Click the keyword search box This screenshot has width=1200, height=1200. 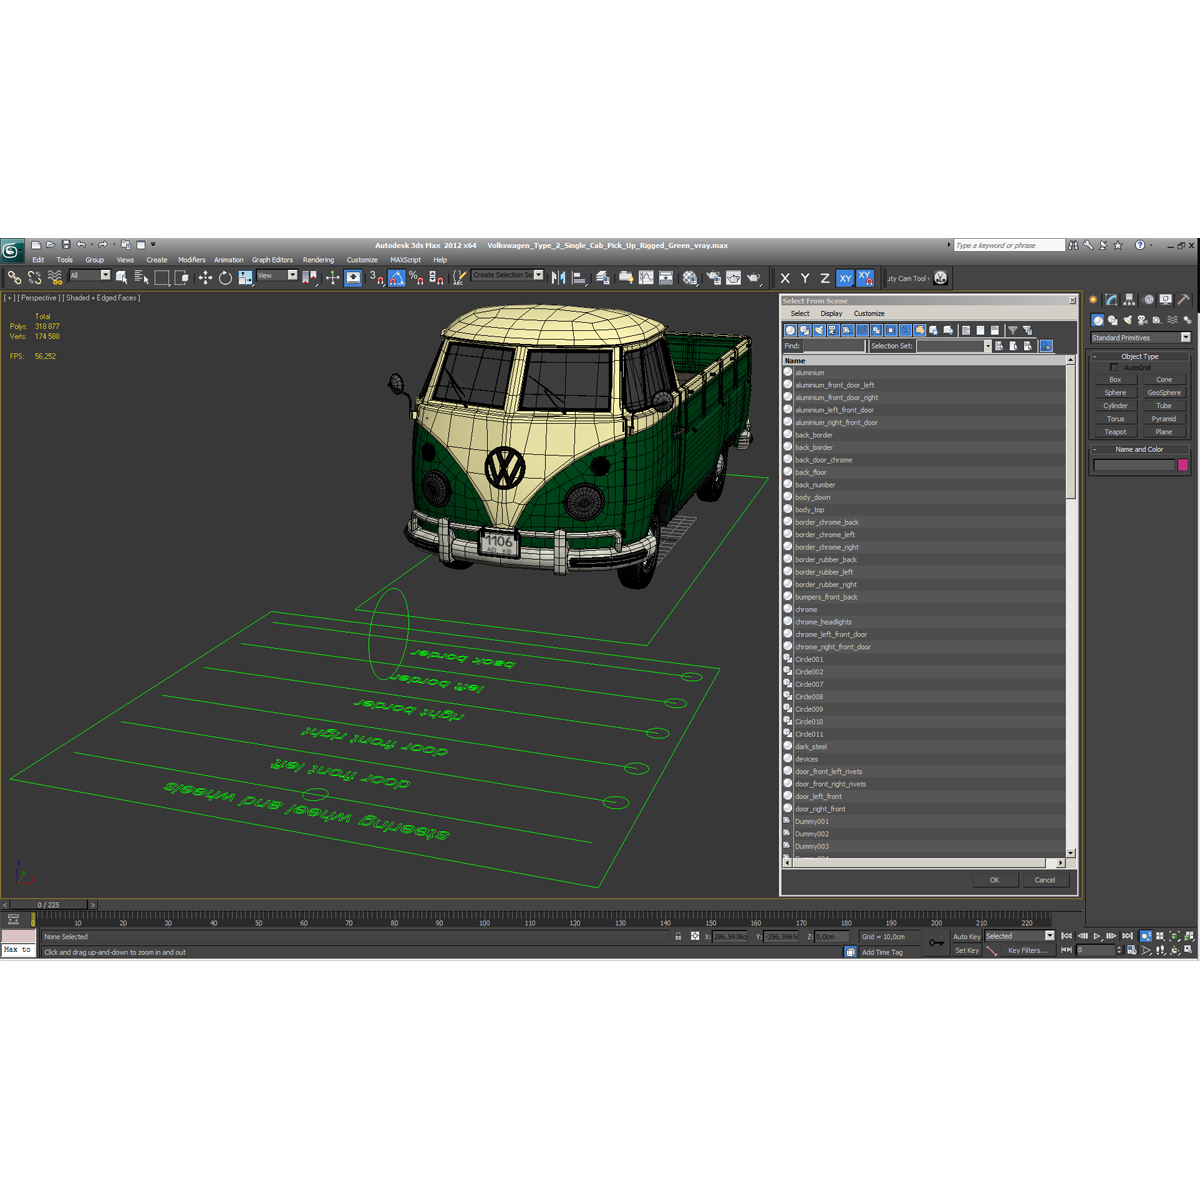tap(1009, 245)
